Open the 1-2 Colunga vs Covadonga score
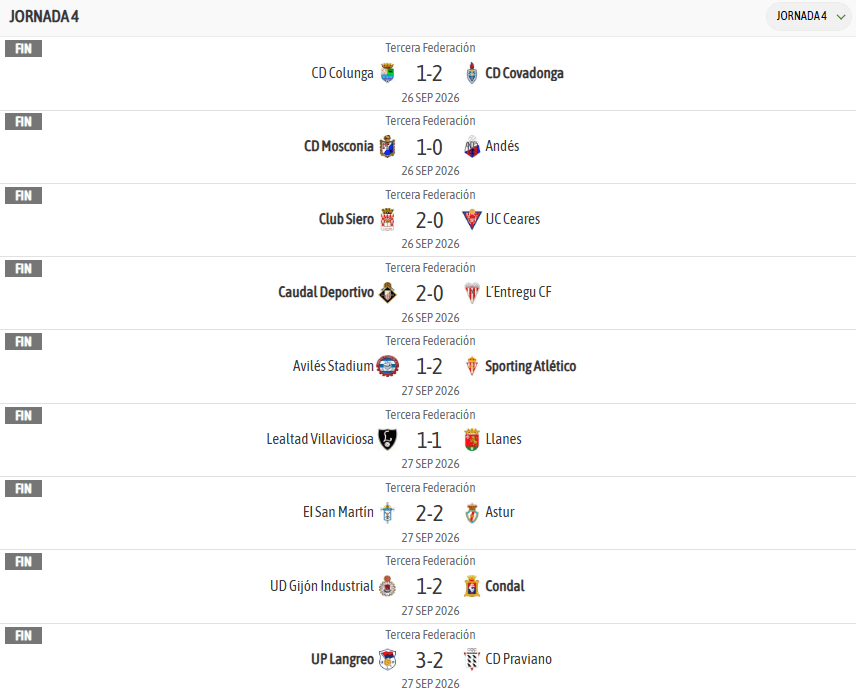856x692 pixels. coord(430,74)
